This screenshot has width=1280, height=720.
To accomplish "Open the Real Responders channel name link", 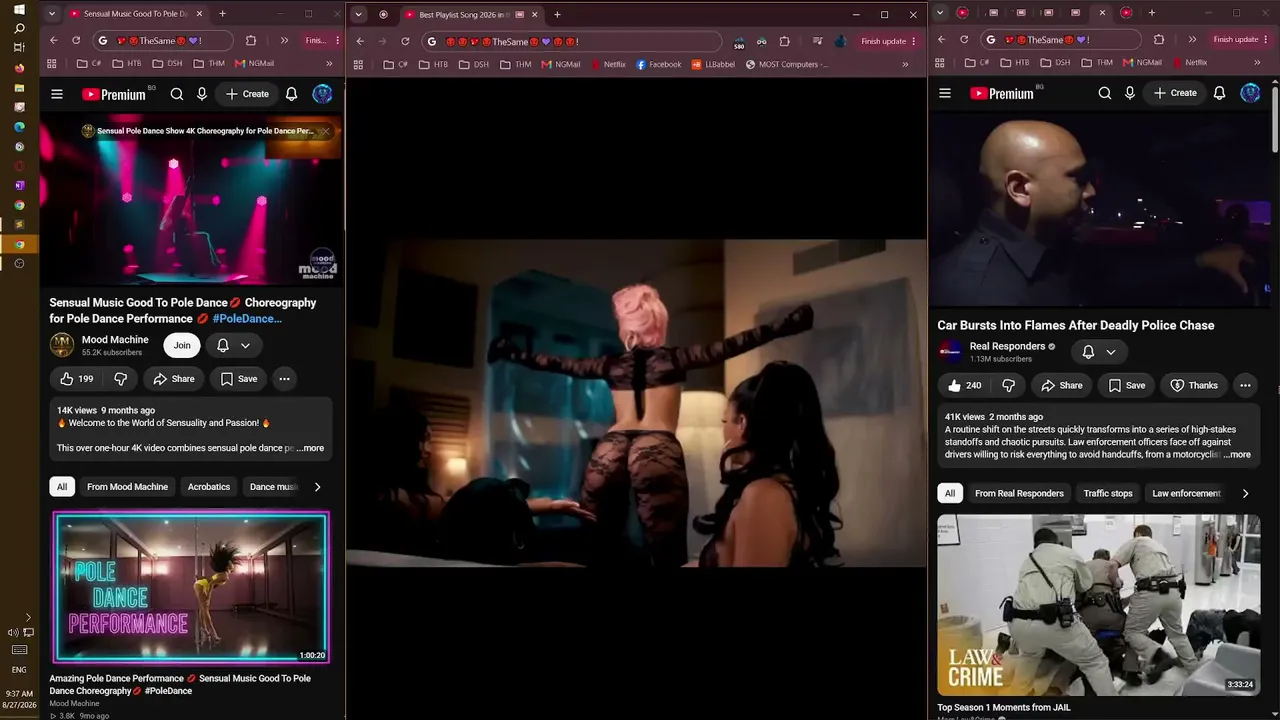I will coord(1007,346).
